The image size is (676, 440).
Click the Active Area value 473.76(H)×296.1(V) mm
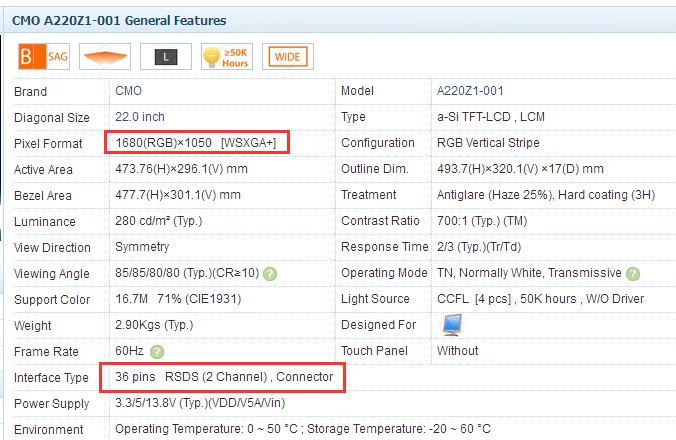click(x=181, y=169)
